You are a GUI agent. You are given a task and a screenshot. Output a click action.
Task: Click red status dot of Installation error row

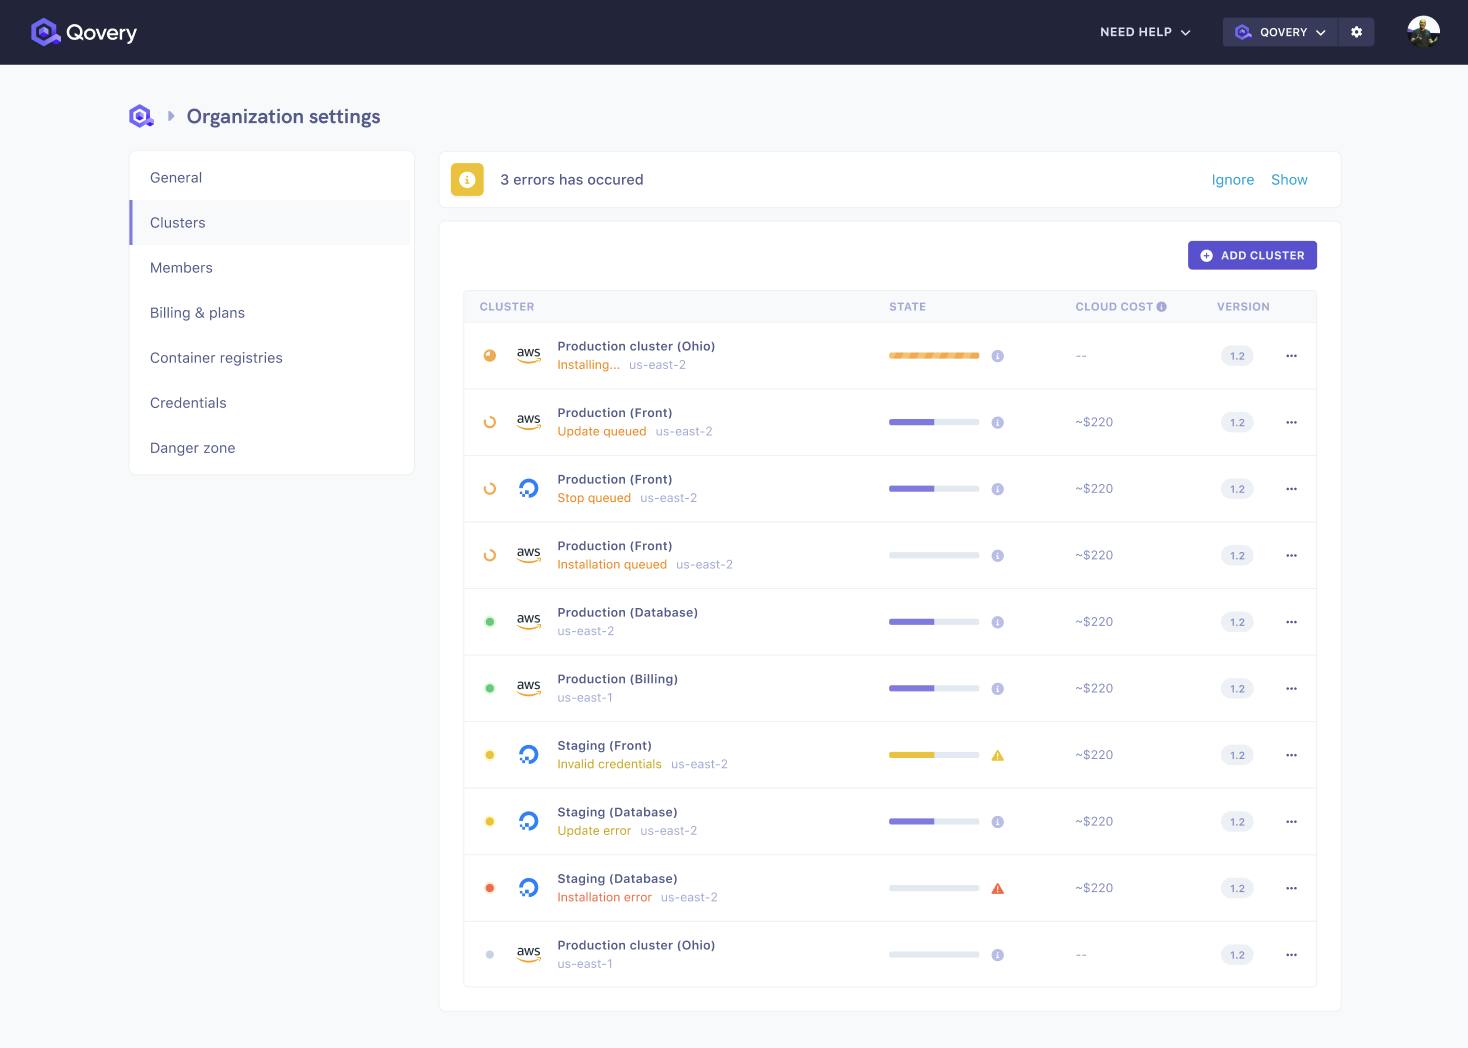490,888
